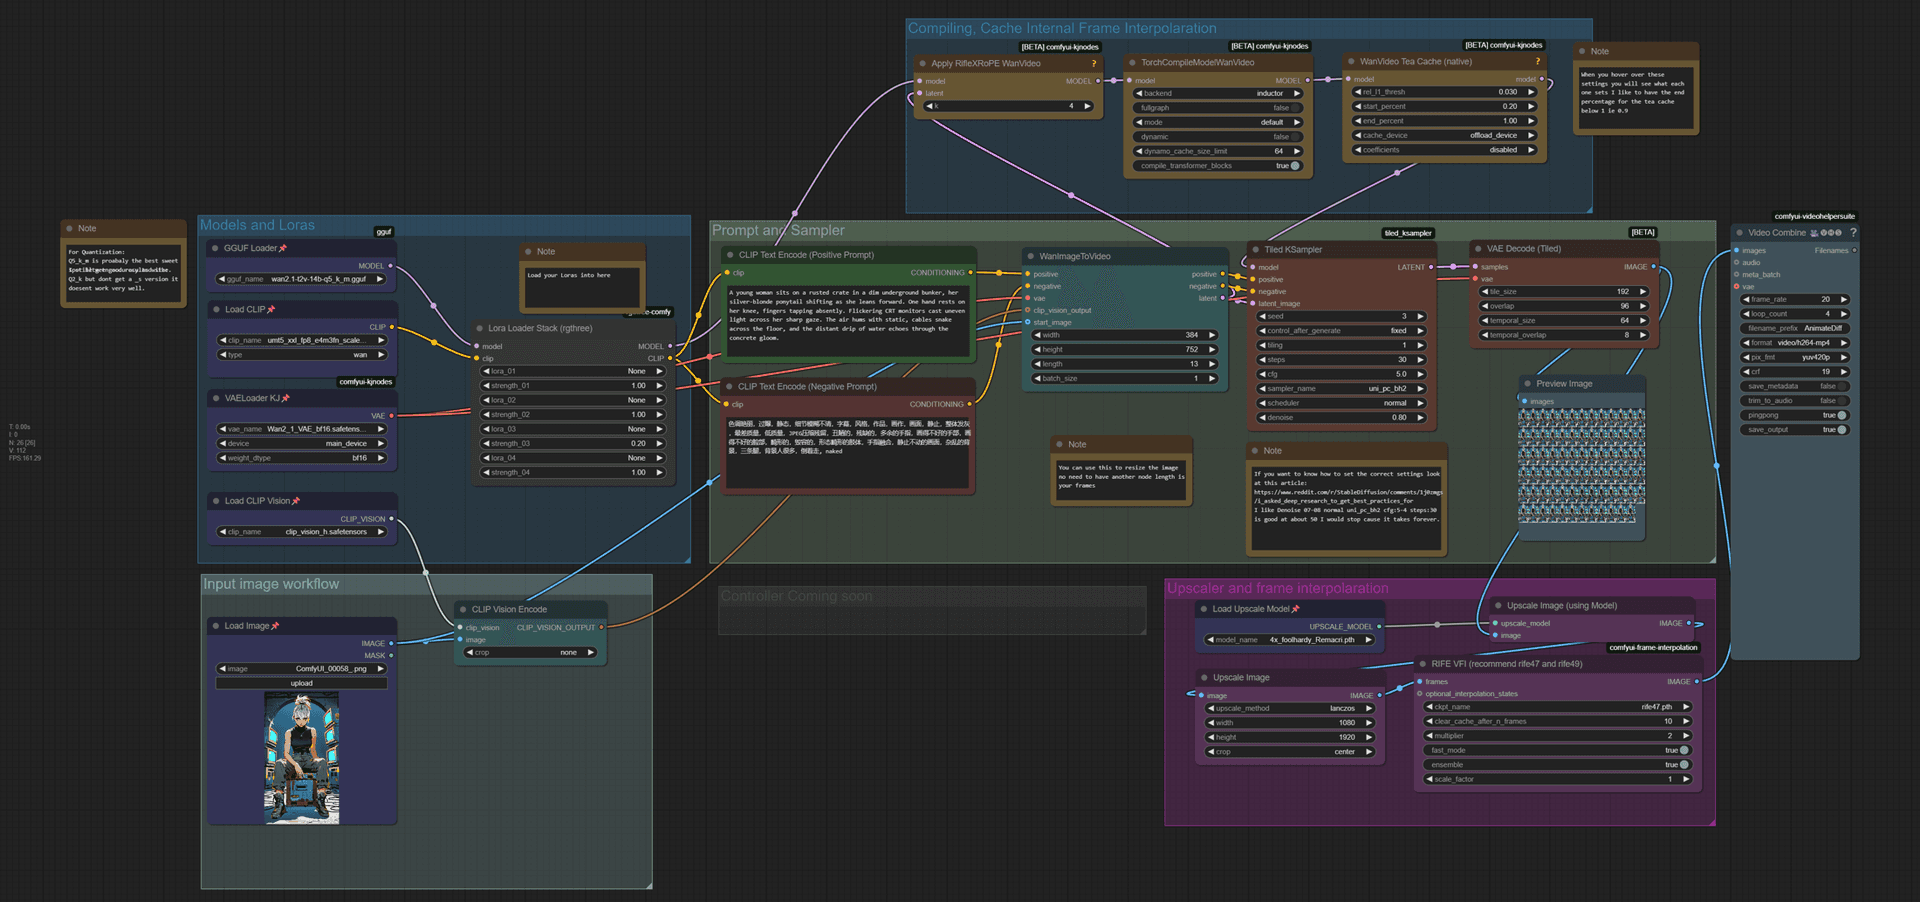Screen dimensions: 1920x902
Task: Collapse the TorchCompileModelWanVideo node dot
Action: click(x=1132, y=62)
